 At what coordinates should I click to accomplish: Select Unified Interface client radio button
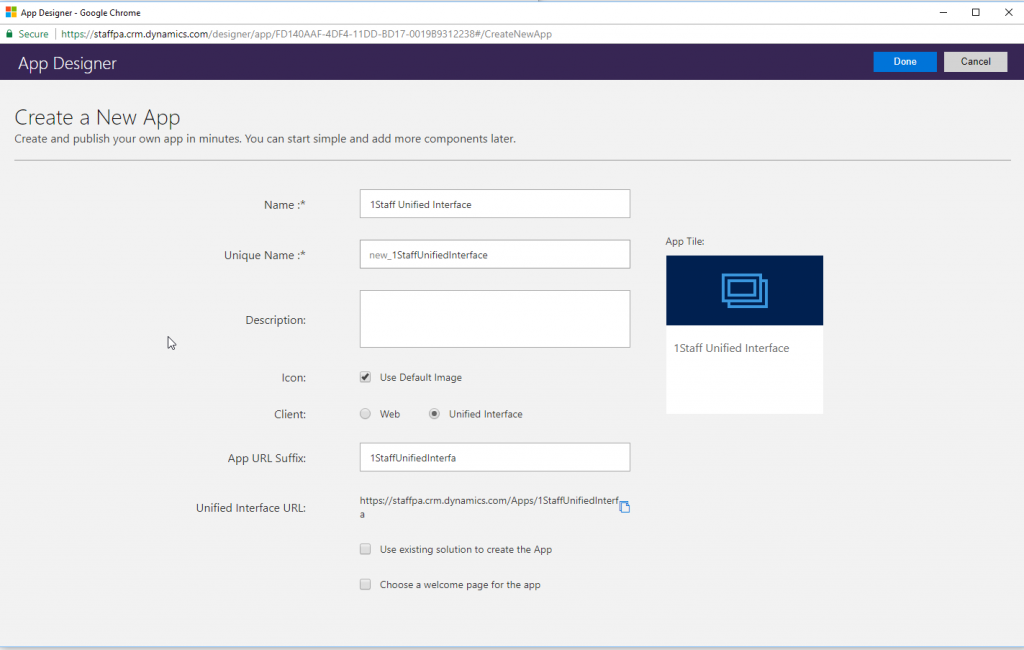click(x=434, y=414)
